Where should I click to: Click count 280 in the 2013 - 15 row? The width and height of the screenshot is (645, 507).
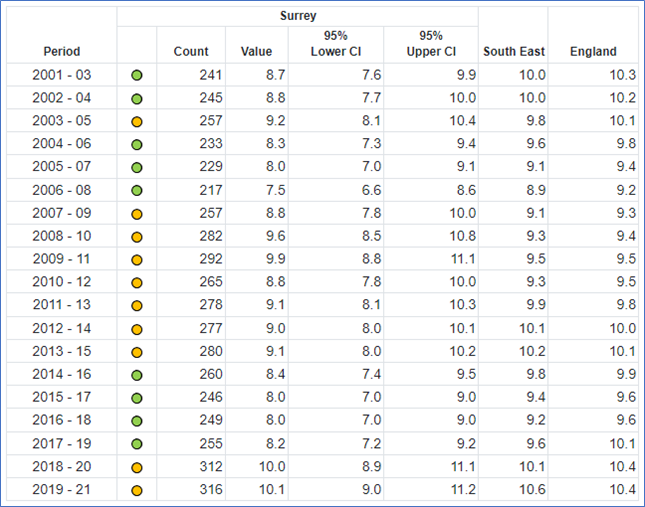(211, 351)
